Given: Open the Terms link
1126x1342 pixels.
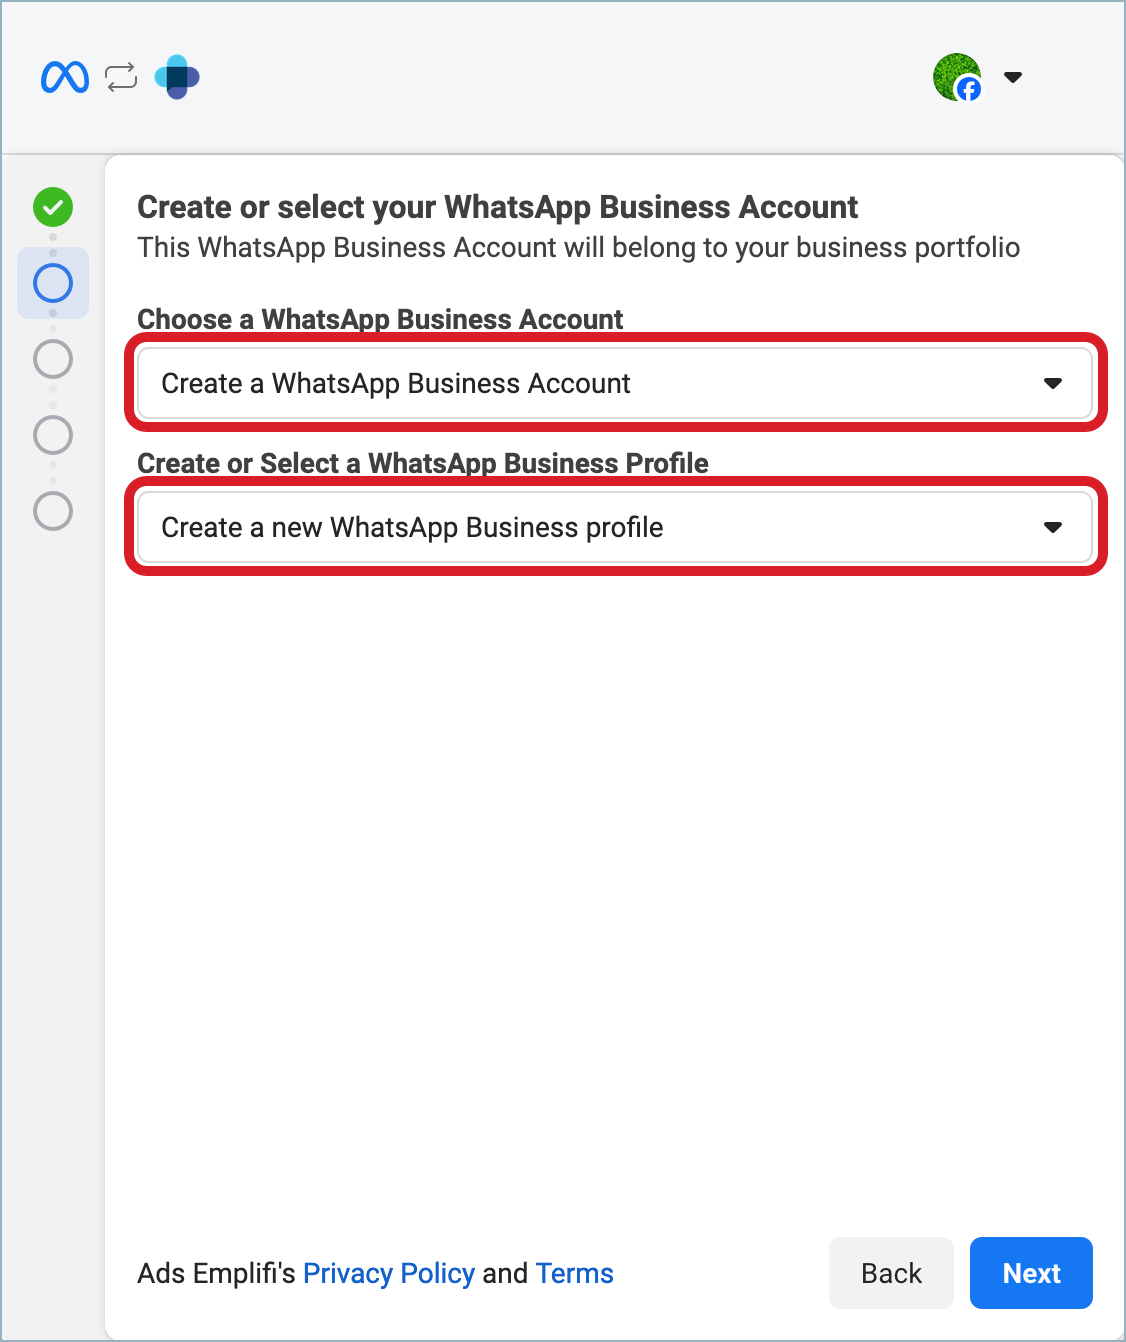Looking at the screenshot, I should point(574,1273).
